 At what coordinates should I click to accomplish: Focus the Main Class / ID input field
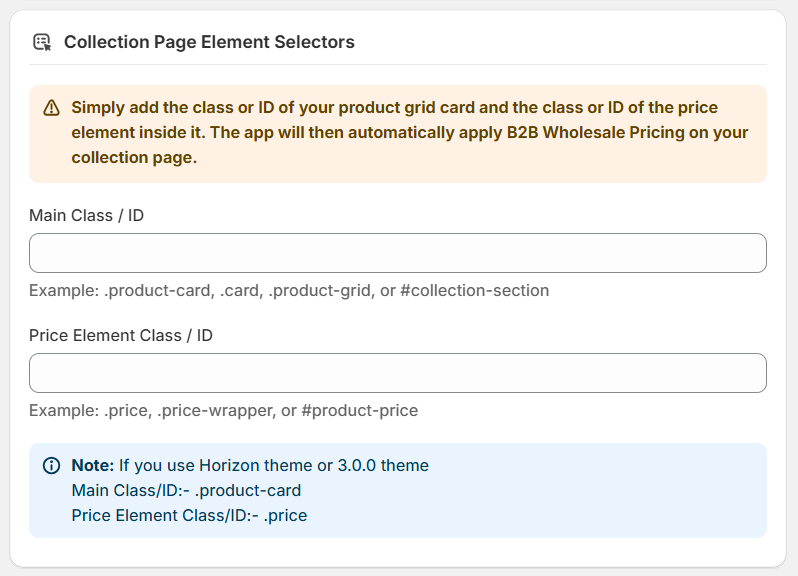(x=398, y=253)
